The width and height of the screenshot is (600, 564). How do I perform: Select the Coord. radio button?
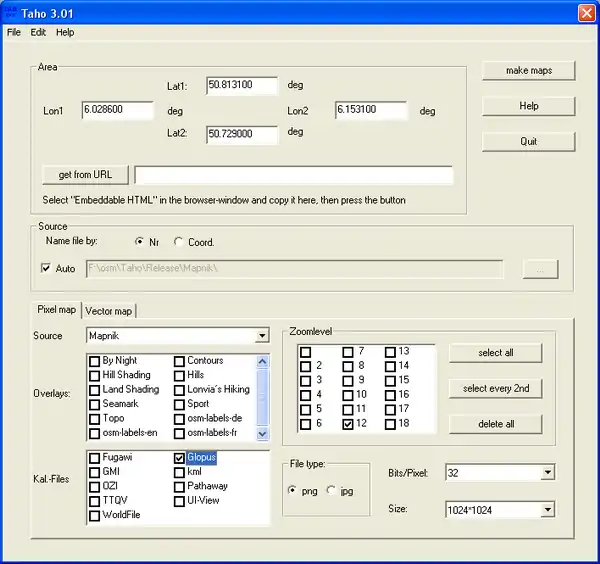tap(179, 242)
